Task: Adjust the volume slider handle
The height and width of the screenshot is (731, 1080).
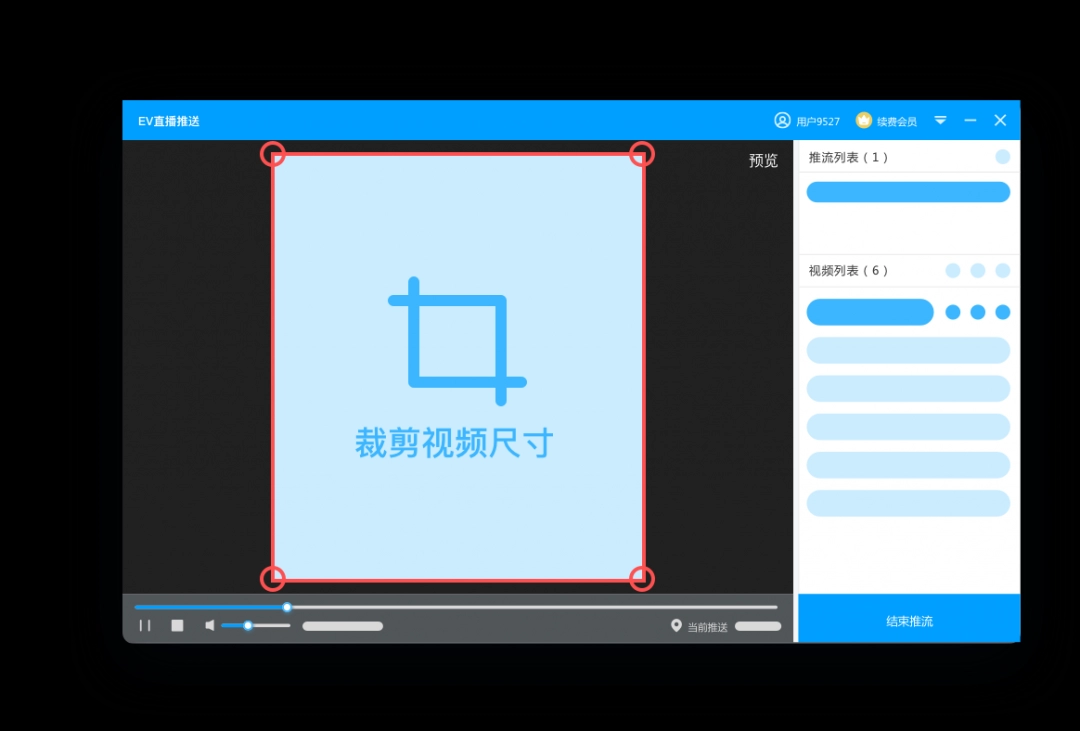Action: tap(247, 626)
